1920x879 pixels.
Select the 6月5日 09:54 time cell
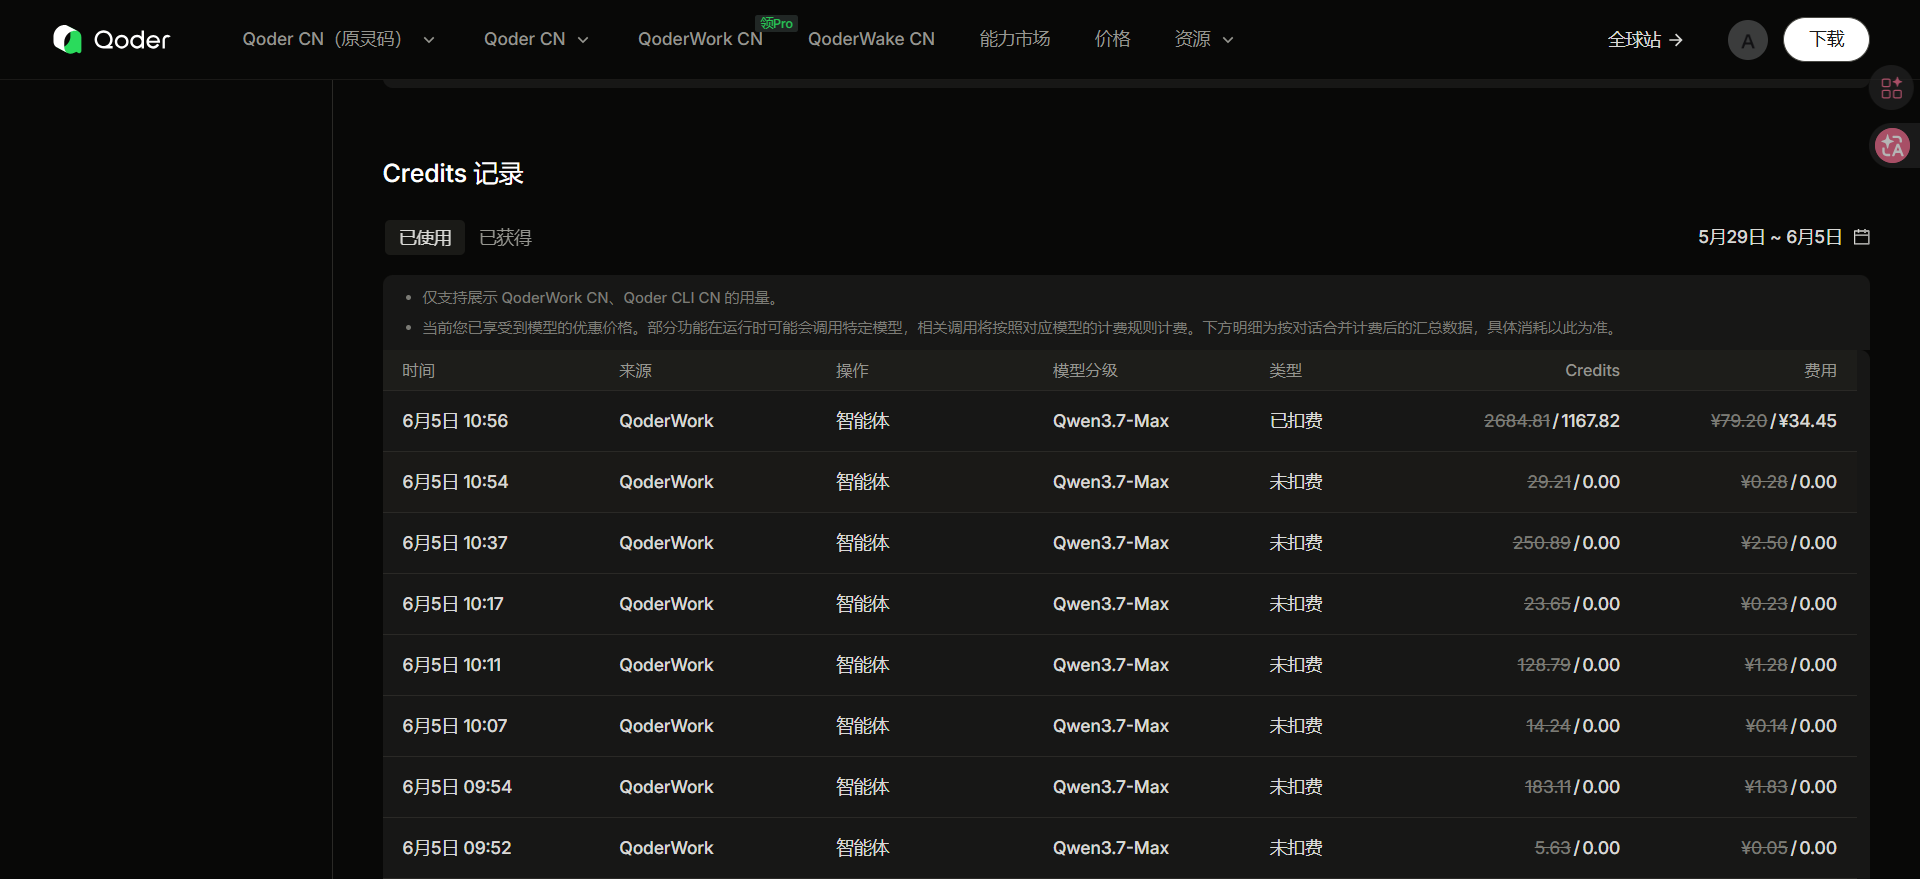coord(457,787)
